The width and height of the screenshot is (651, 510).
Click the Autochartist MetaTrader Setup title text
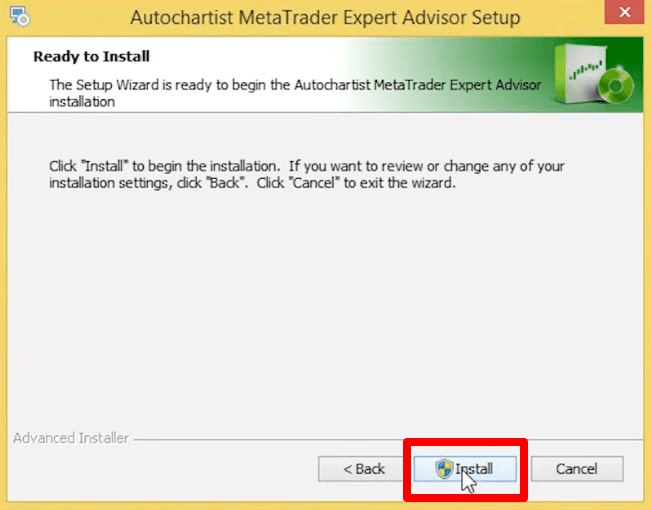tap(325, 17)
